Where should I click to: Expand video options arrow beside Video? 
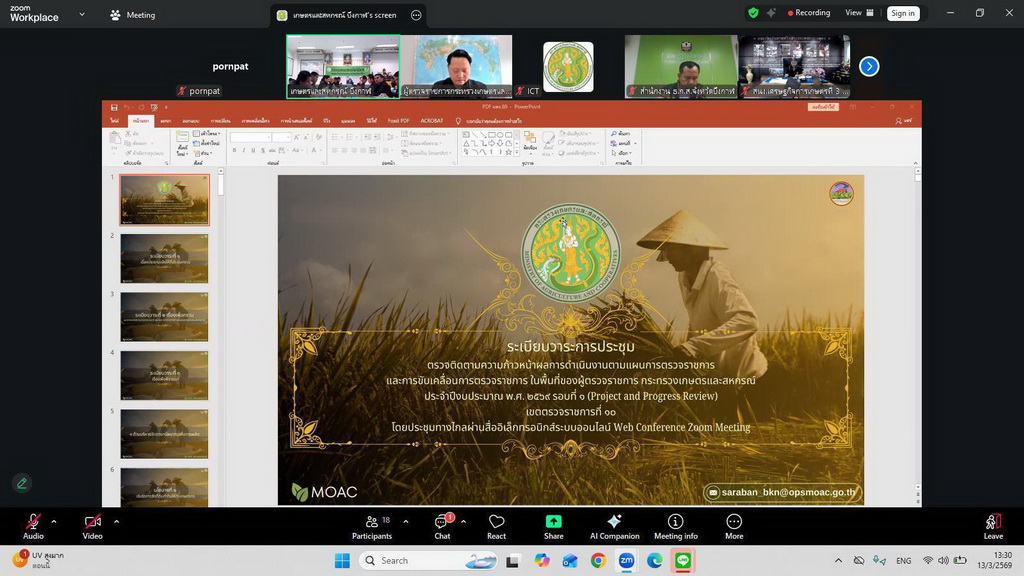point(116,521)
